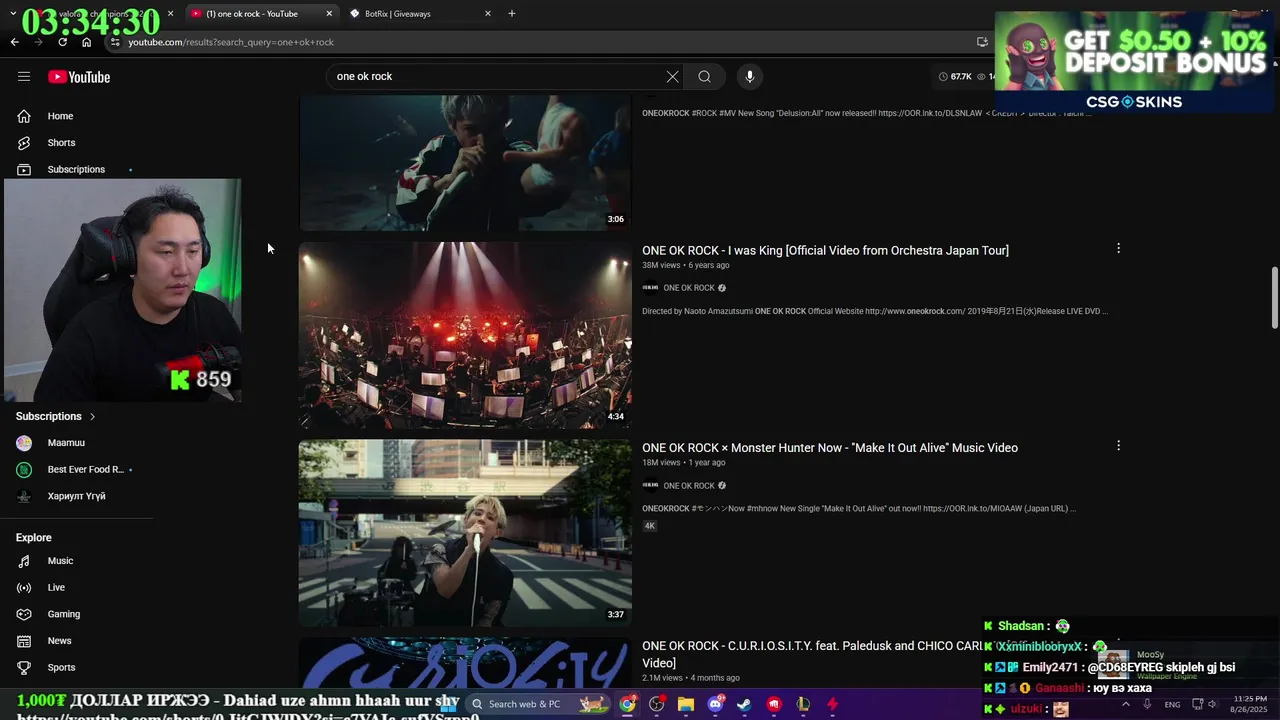Open Google Chrome from the taskbar
This screenshot has width=1280, height=720.
(627, 704)
